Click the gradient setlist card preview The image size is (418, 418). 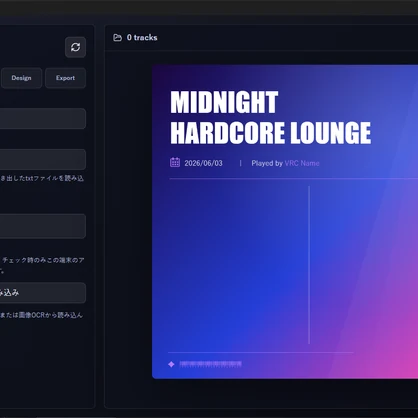click(285, 222)
